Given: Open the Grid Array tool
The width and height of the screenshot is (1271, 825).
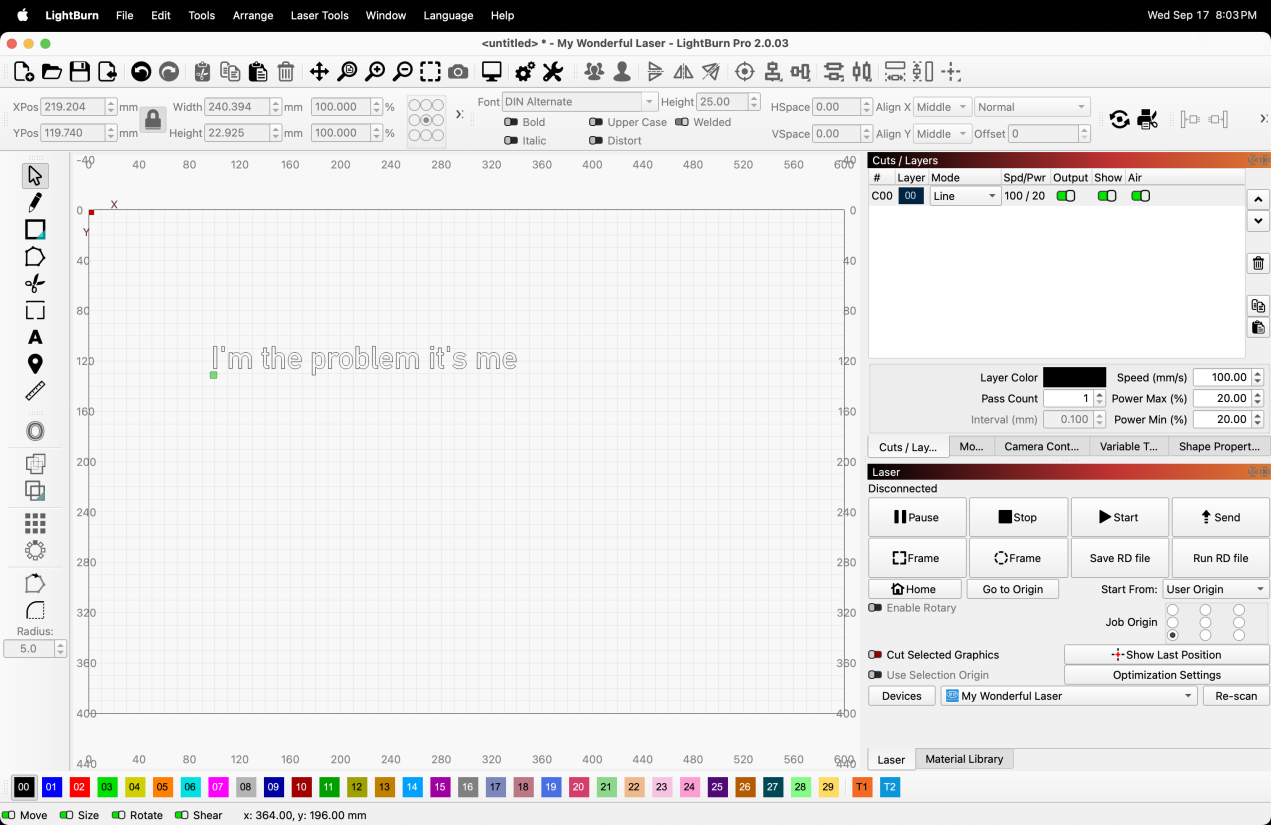Looking at the screenshot, I should pos(35,523).
